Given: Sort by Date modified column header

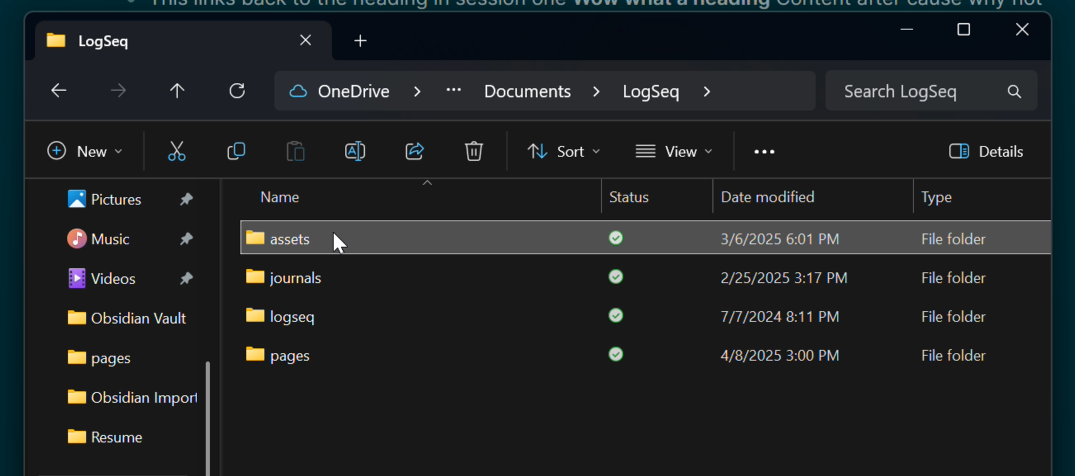Looking at the screenshot, I should click(x=767, y=198).
